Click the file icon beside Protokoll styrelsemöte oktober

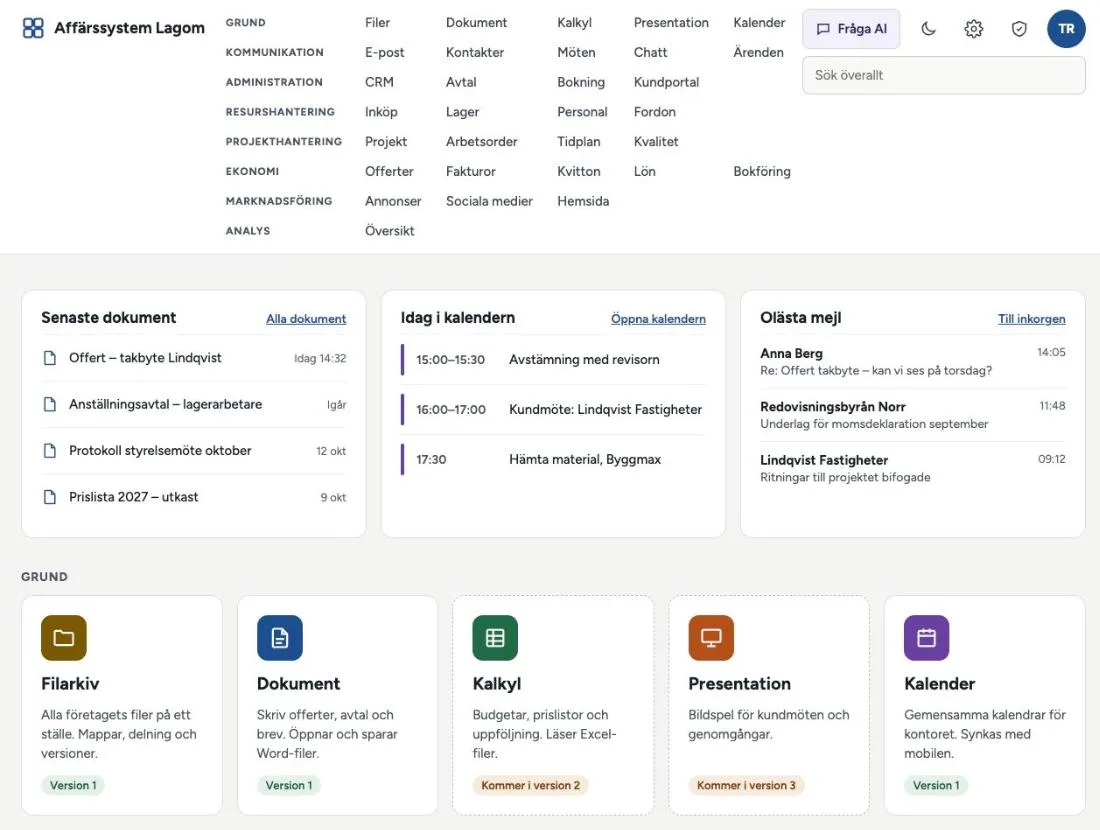point(50,450)
